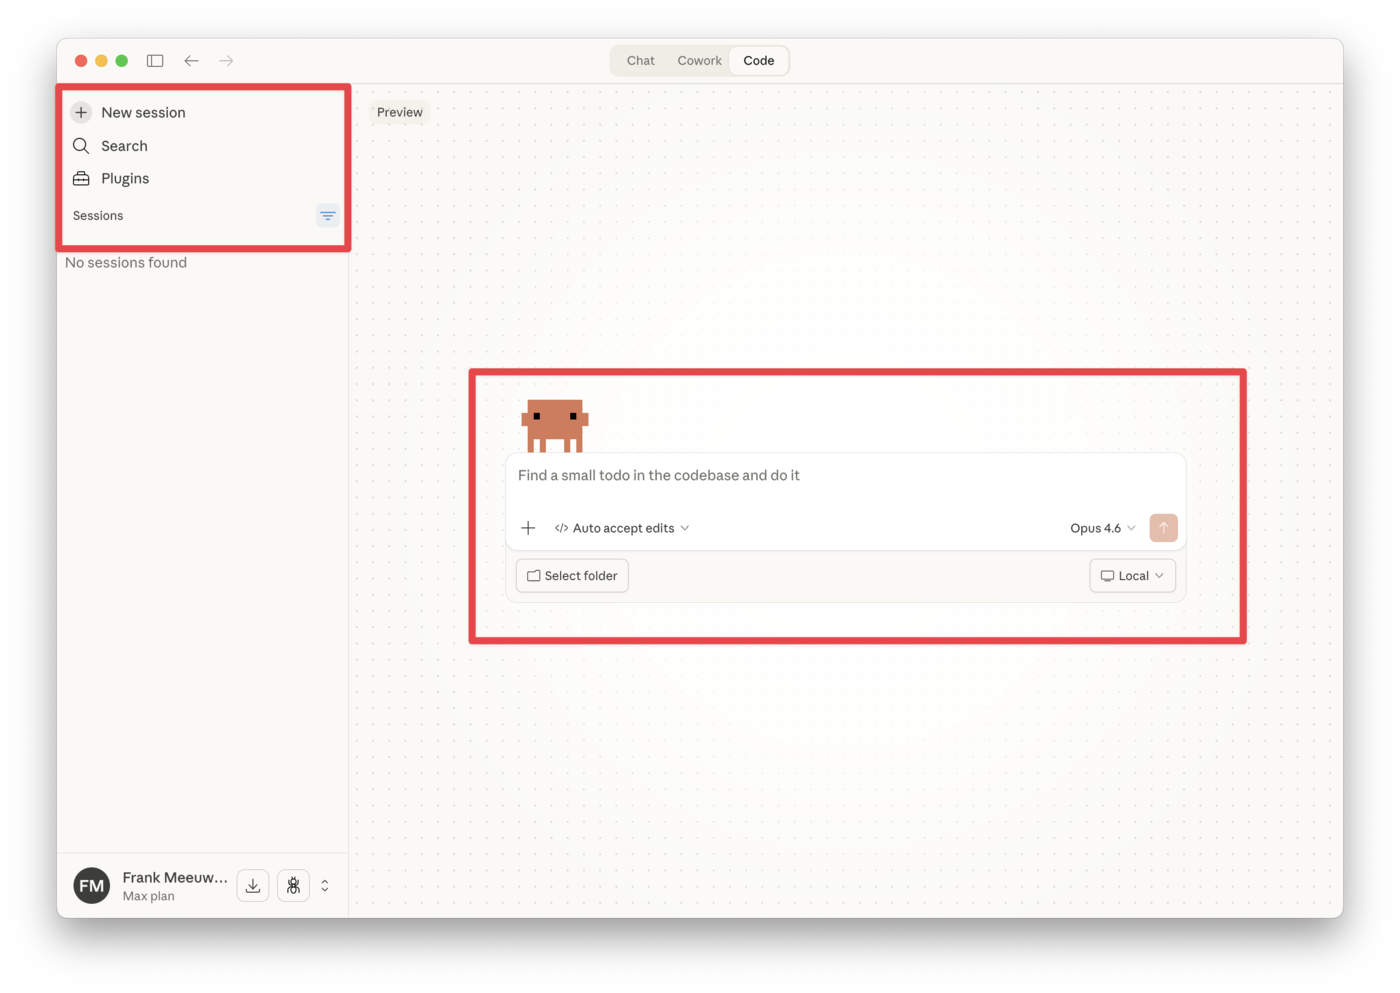Toggle Auto accept edits
The width and height of the screenshot is (1400, 993).
coord(623,527)
